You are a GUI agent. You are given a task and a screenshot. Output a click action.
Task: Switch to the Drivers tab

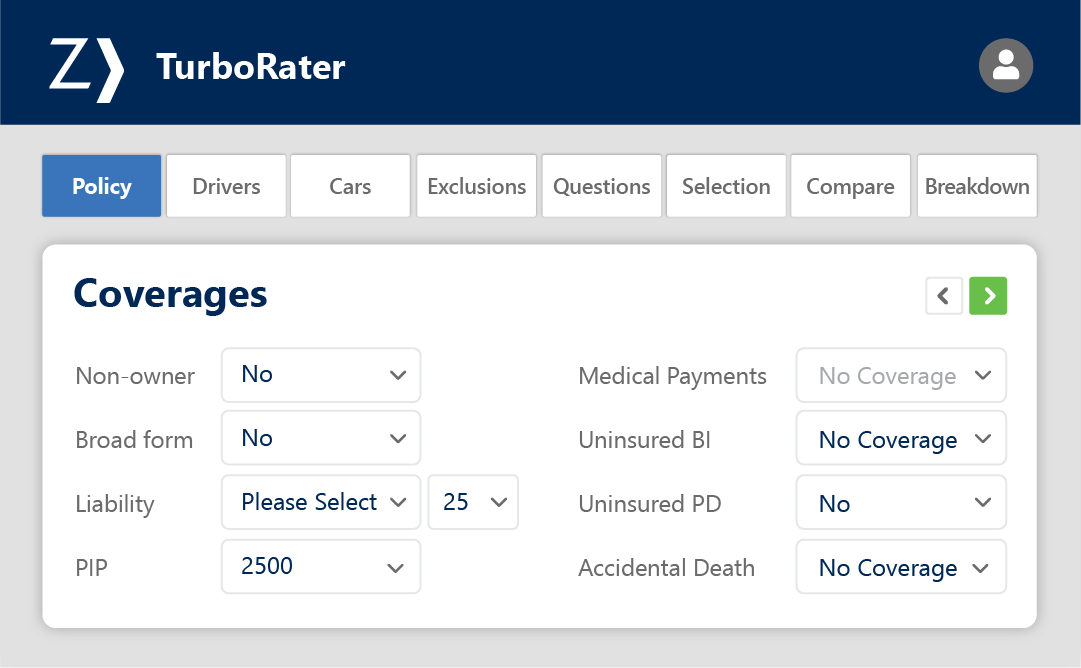tap(226, 185)
